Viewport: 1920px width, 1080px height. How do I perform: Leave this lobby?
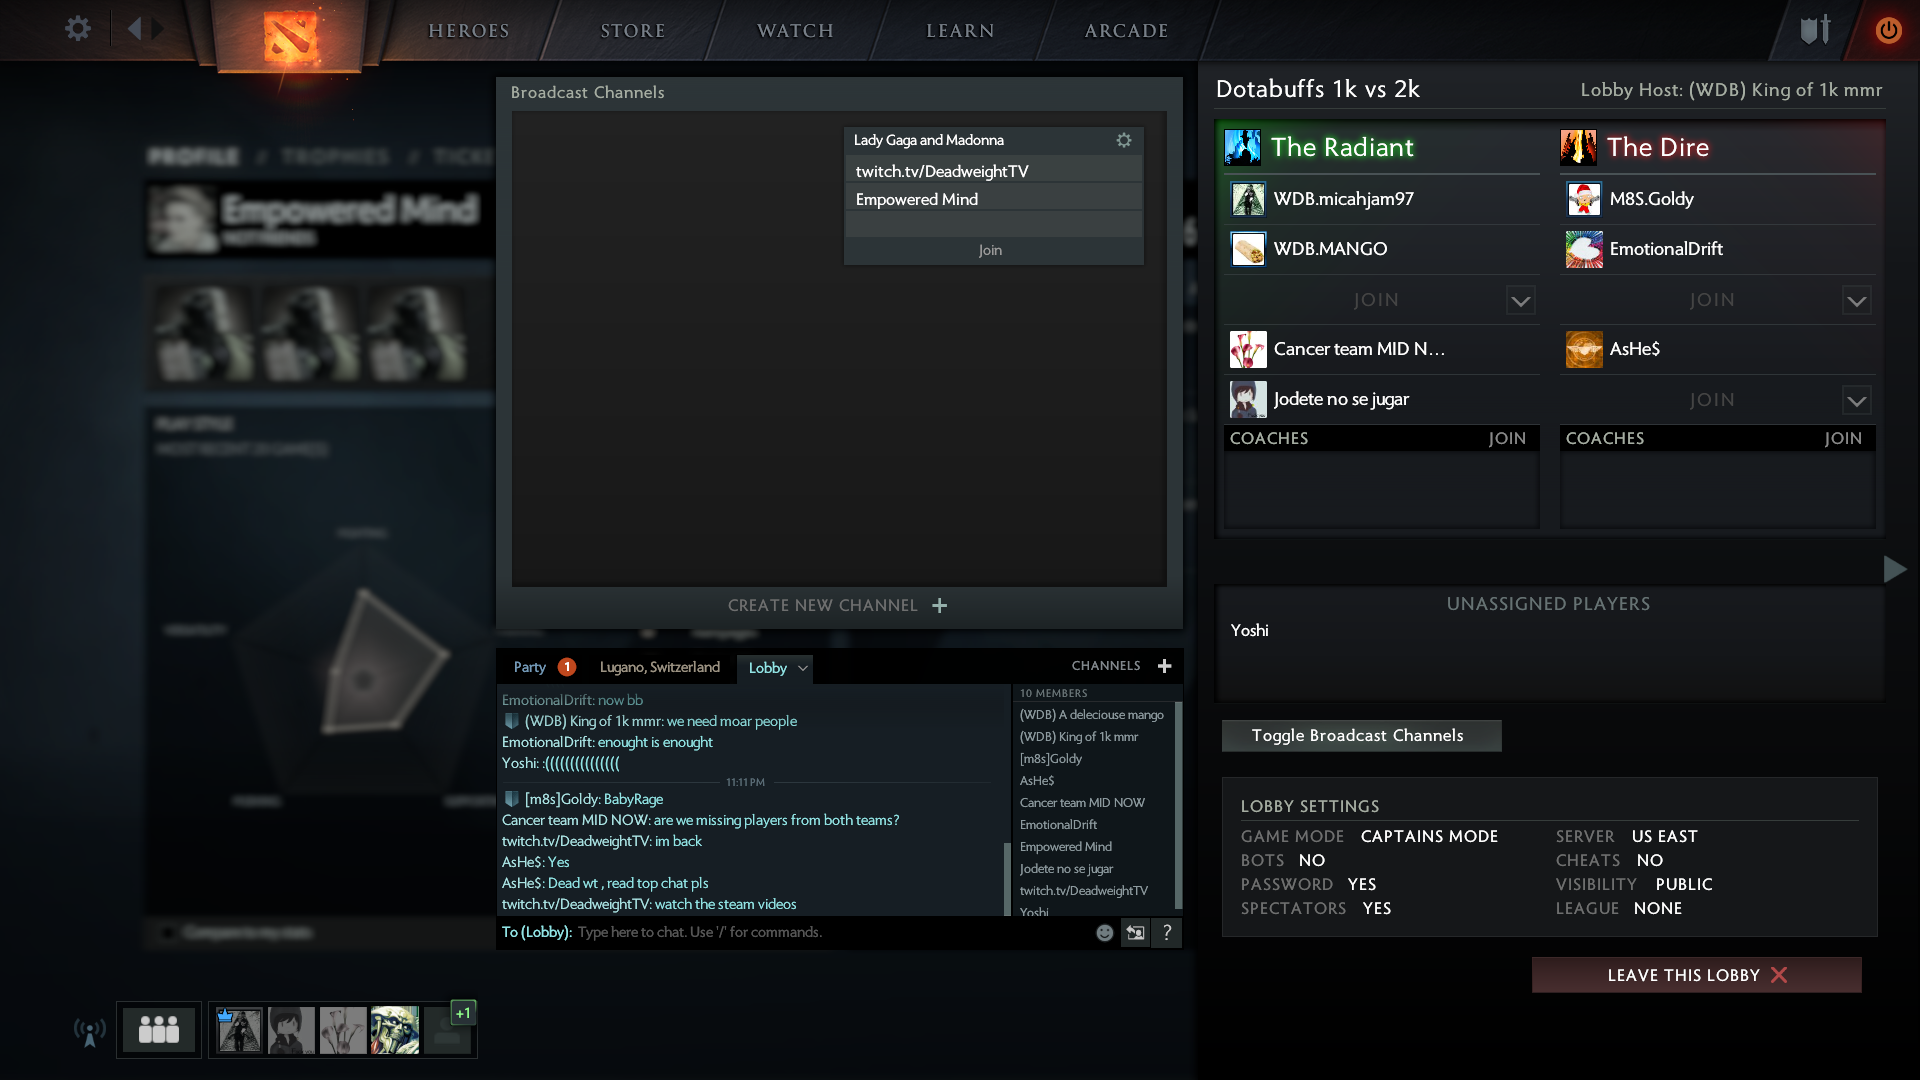click(1696, 975)
